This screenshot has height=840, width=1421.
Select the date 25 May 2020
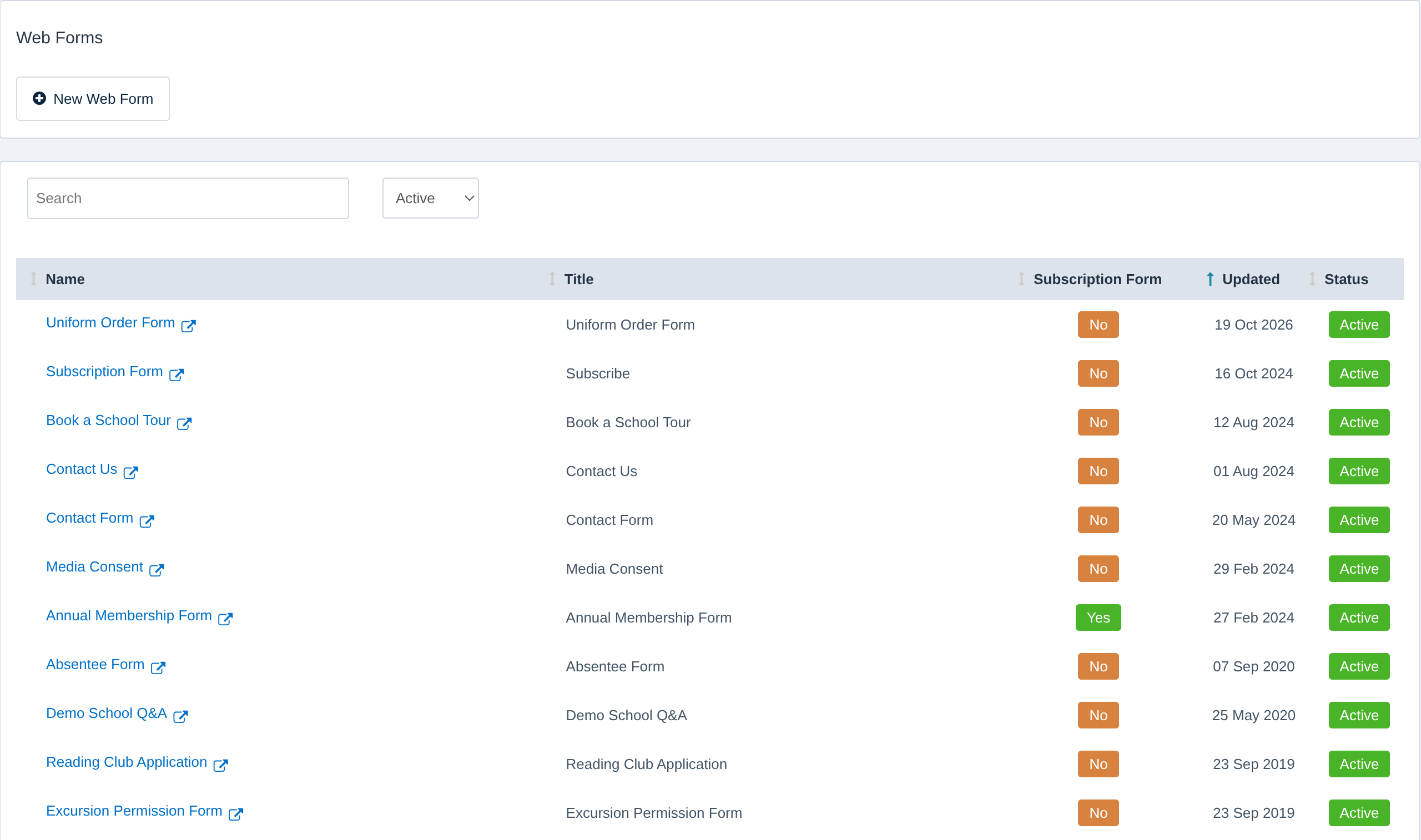point(1254,716)
